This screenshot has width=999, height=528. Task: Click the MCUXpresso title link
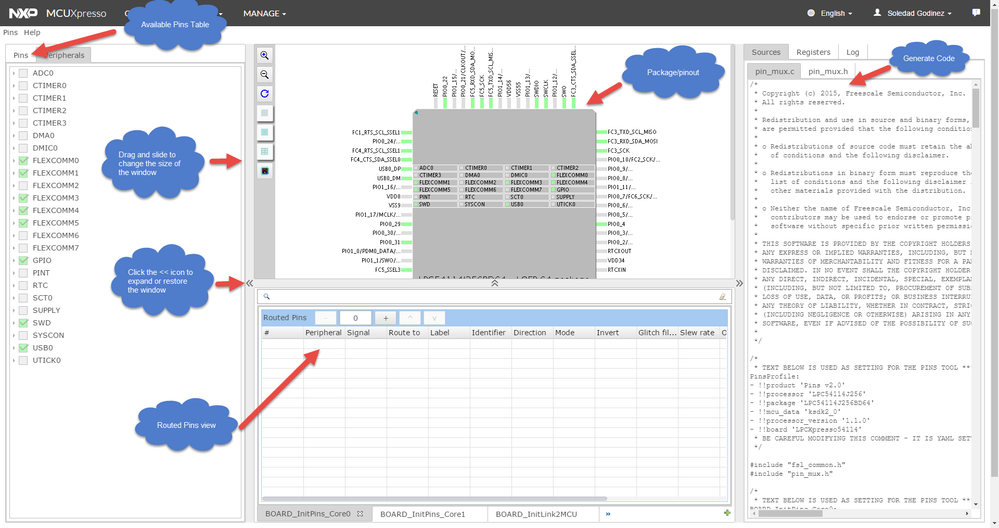(x=76, y=13)
